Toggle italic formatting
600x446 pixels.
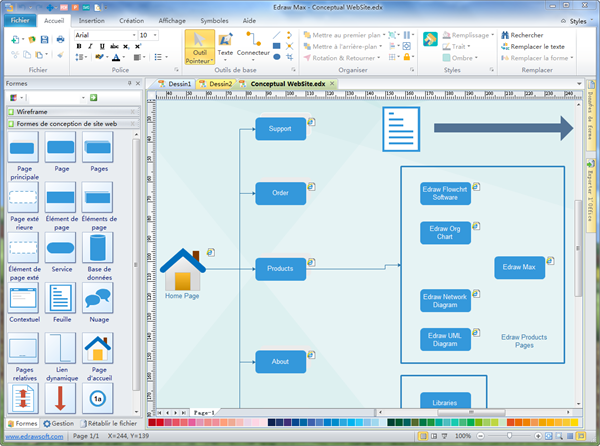pos(90,46)
